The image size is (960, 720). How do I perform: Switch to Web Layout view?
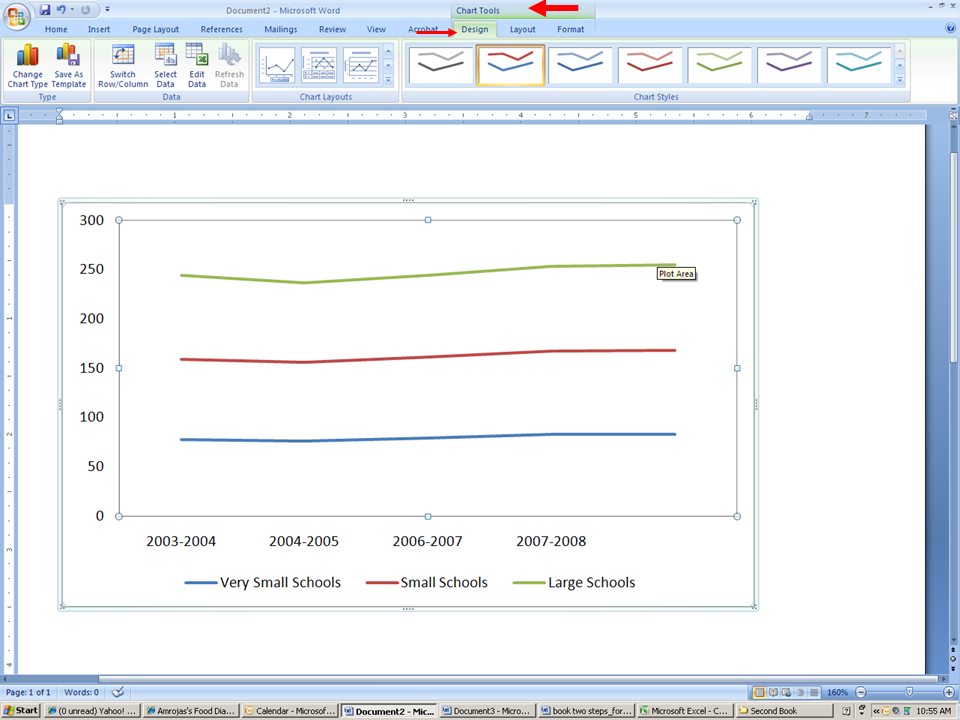787,692
